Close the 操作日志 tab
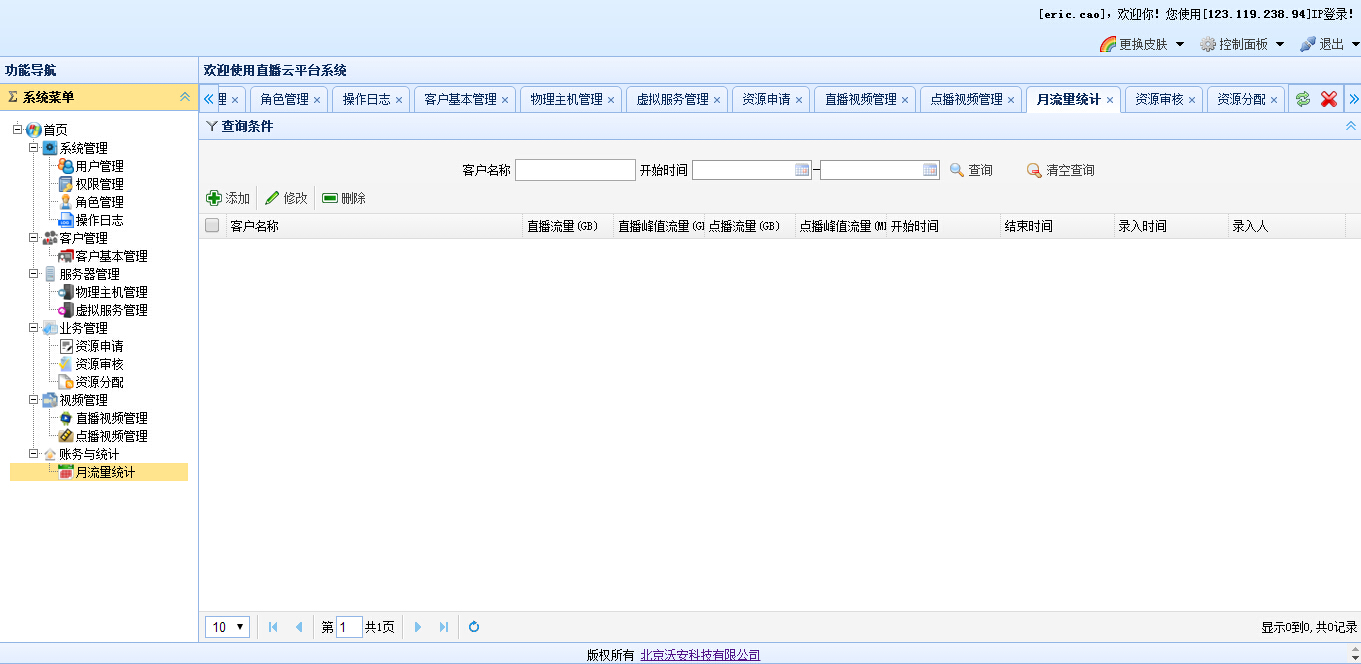The image size is (1361, 664). pos(399,100)
